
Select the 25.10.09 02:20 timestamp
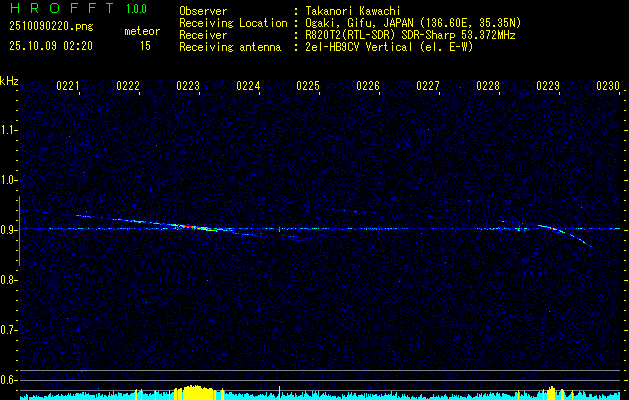tap(50, 46)
